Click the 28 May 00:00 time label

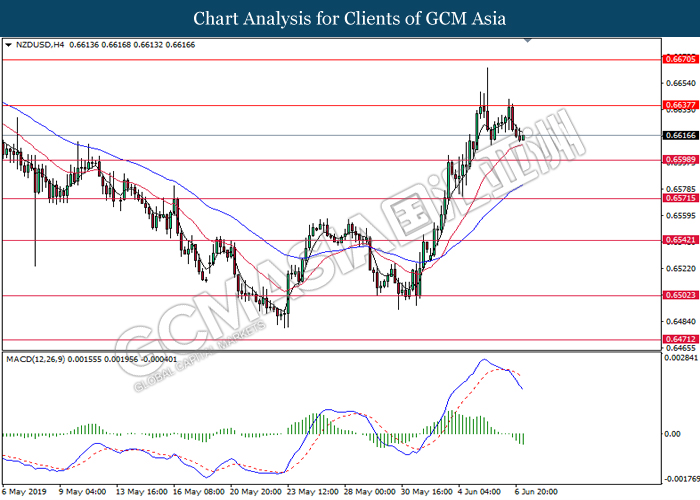tap(370, 492)
